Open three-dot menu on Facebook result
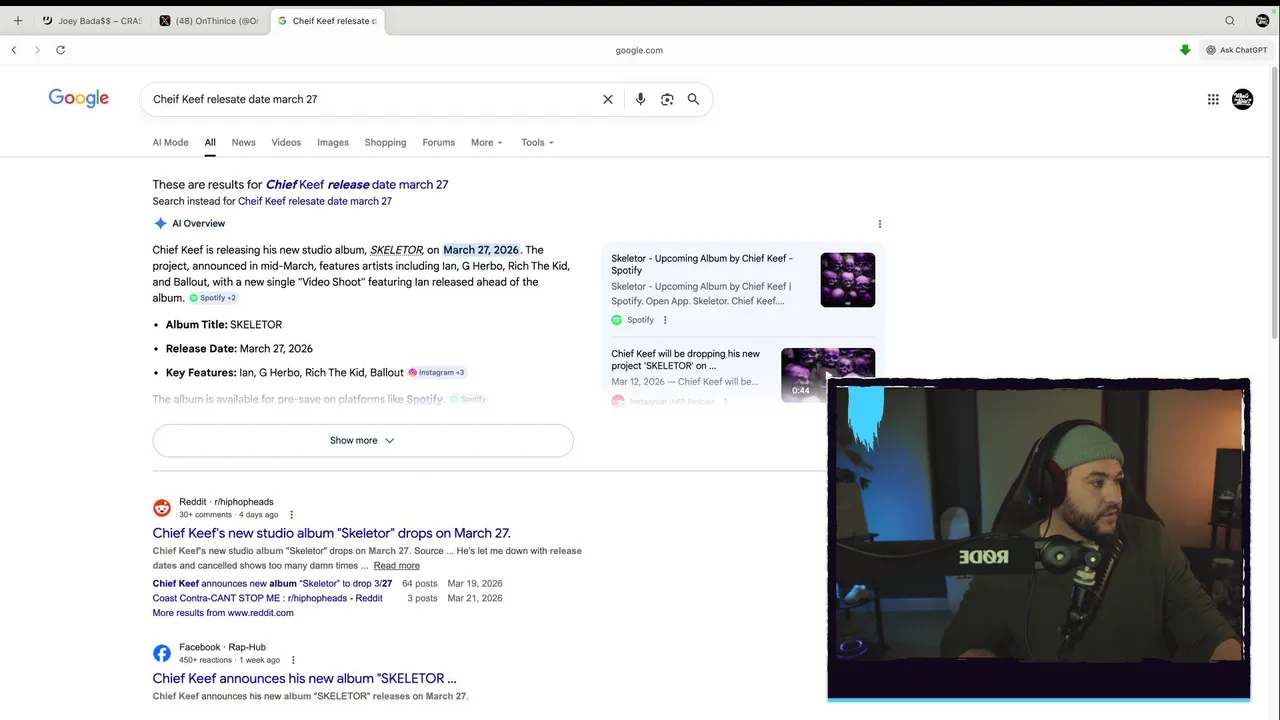This screenshot has width=1280, height=720. click(293, 660)
